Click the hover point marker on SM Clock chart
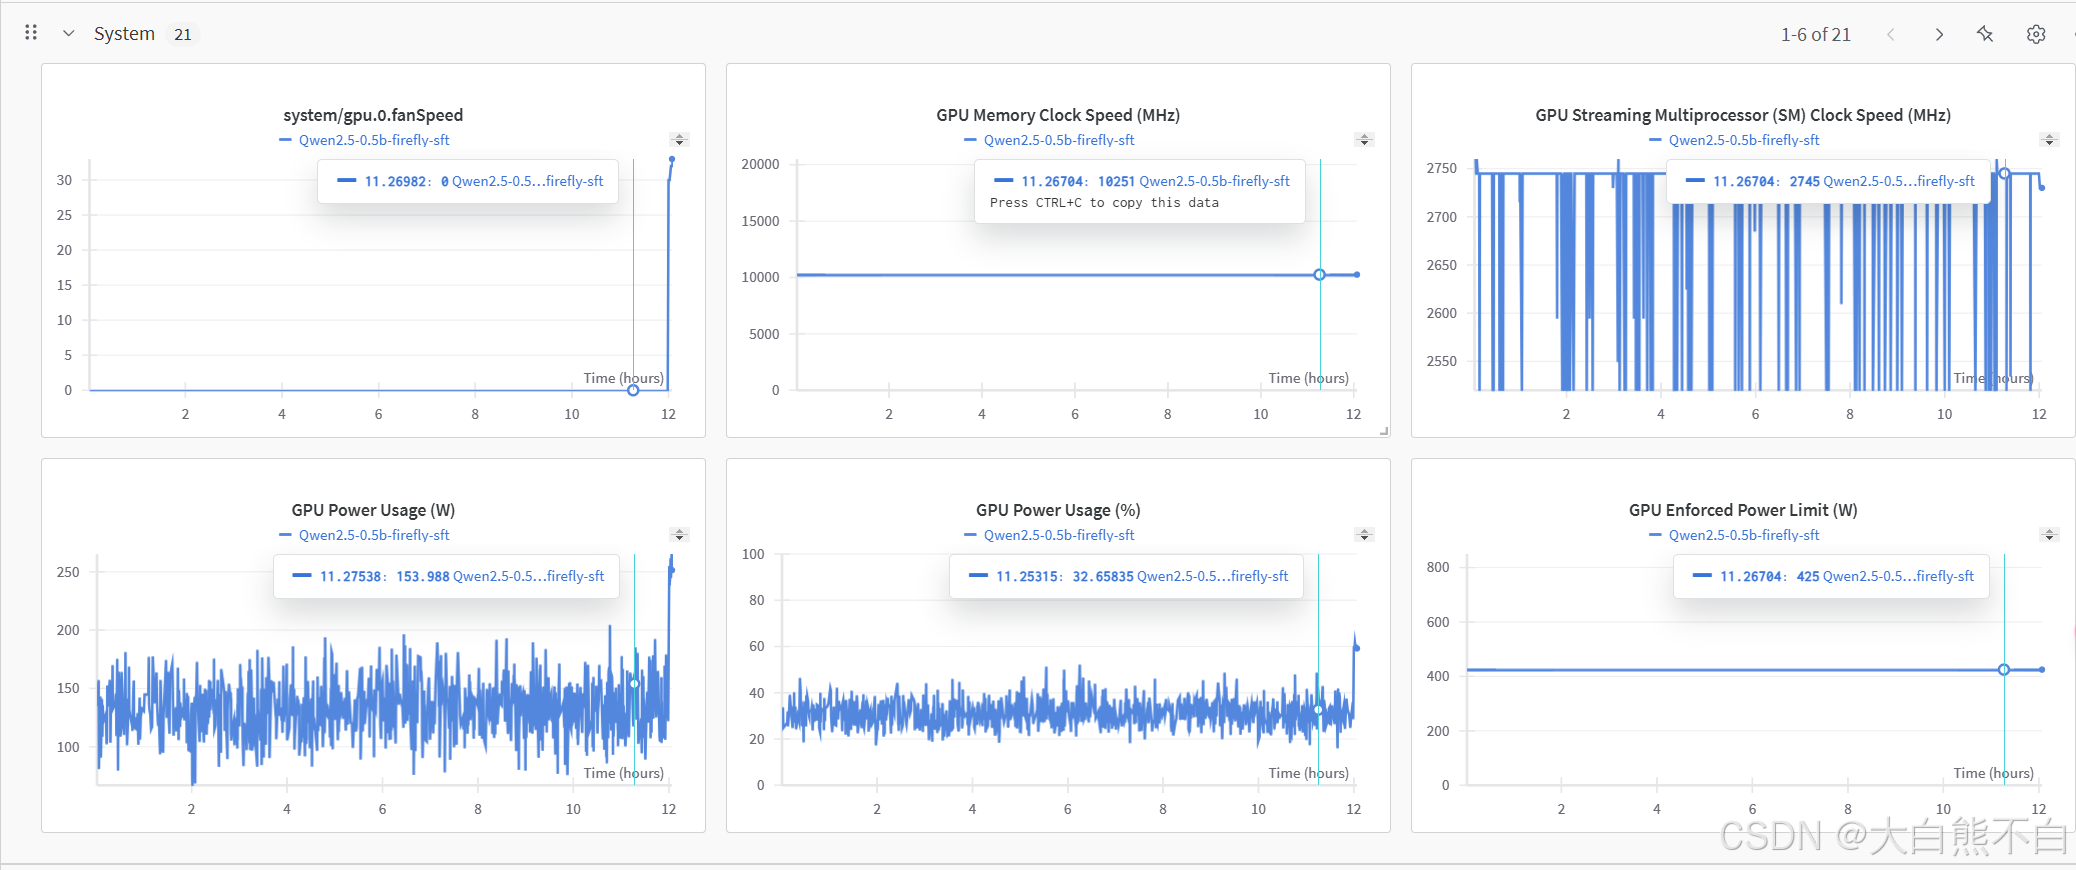This screenshot has width=2076, height=870. pos(2004,173)
